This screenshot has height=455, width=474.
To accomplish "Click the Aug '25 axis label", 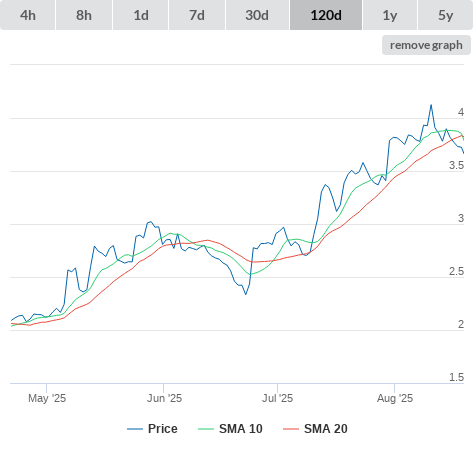I will (395, 398).
